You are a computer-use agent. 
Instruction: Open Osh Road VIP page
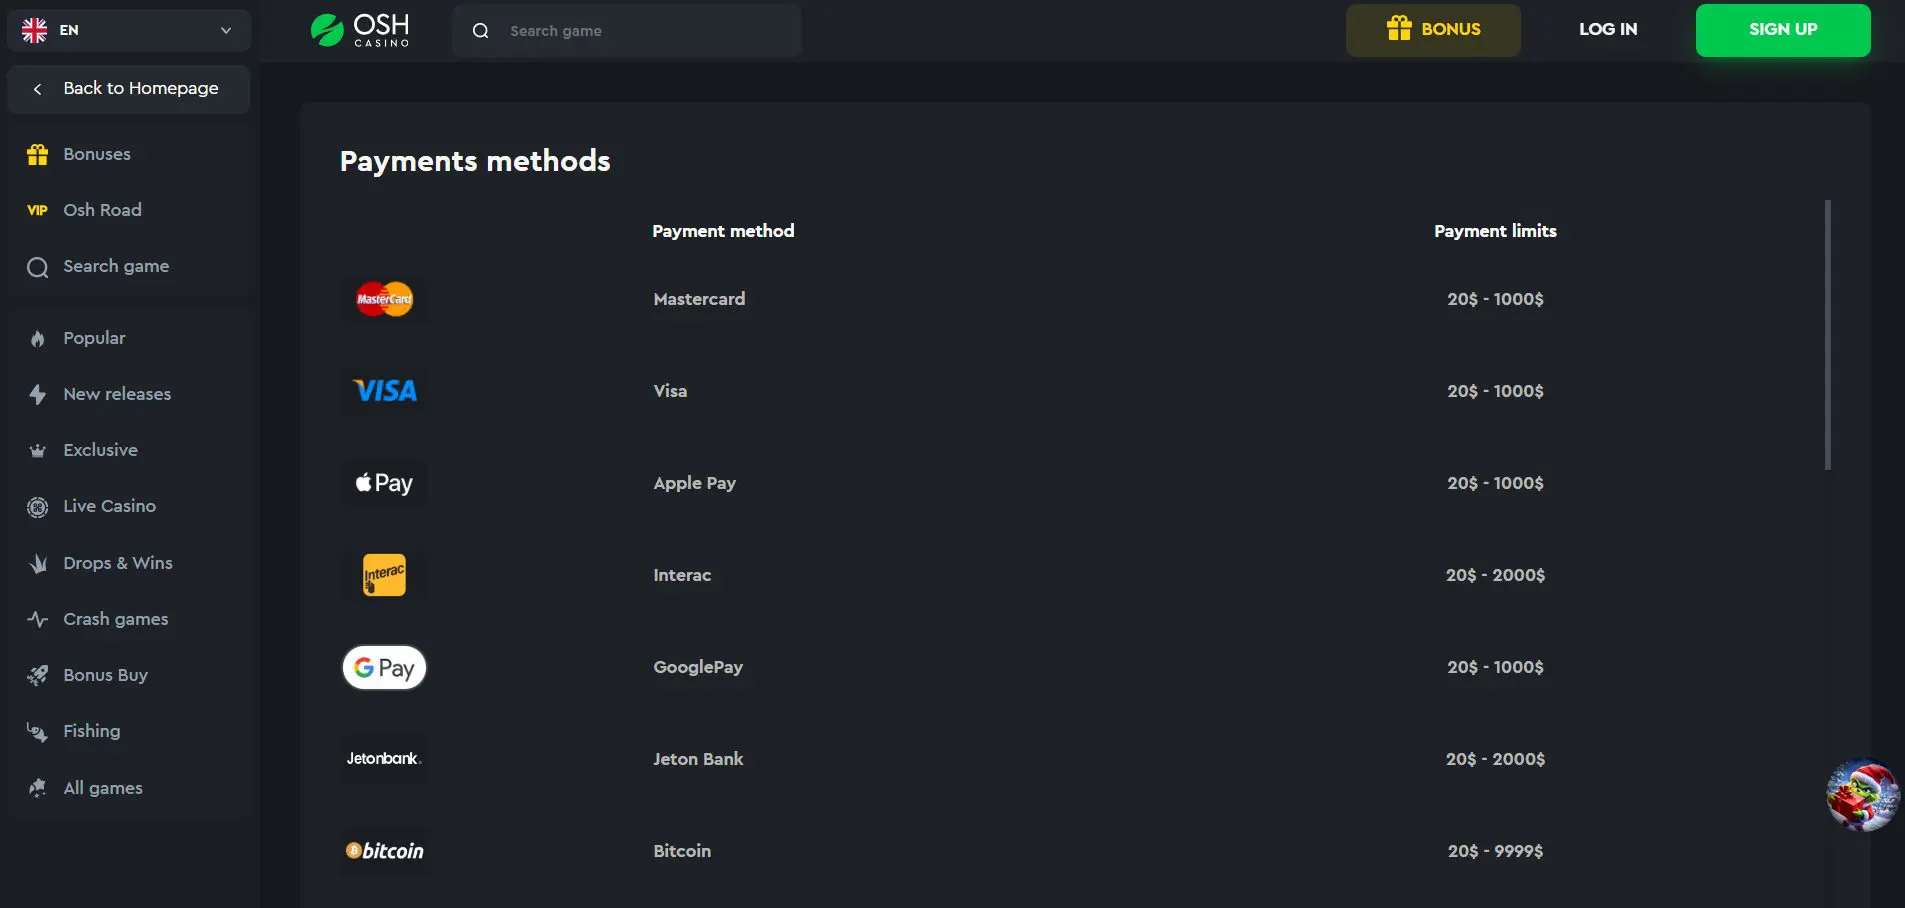102,210
